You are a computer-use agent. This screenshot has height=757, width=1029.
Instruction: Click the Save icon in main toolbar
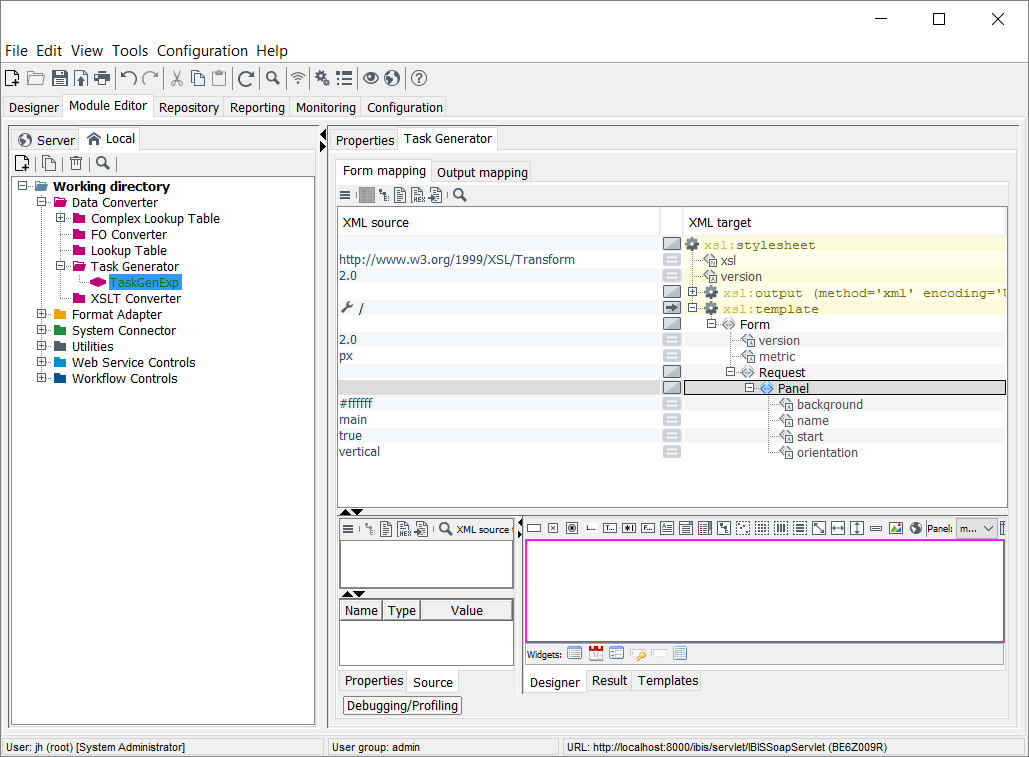click(59, 78)
